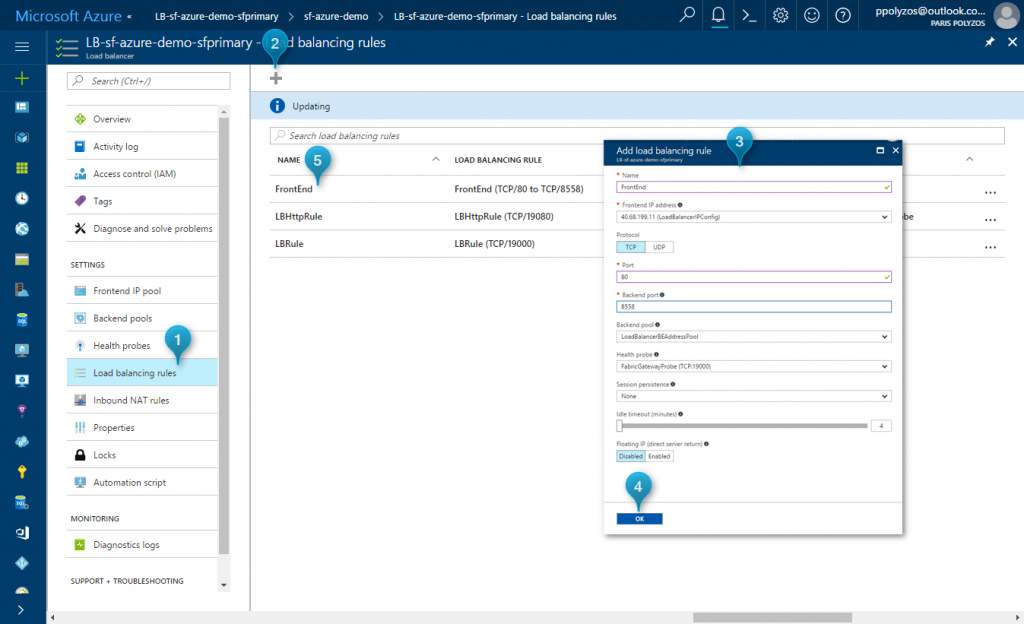Click the plus icon to add a rule
Image resolution: width=1024 pixels, height=624 pixels.
(x=274, y=76)
